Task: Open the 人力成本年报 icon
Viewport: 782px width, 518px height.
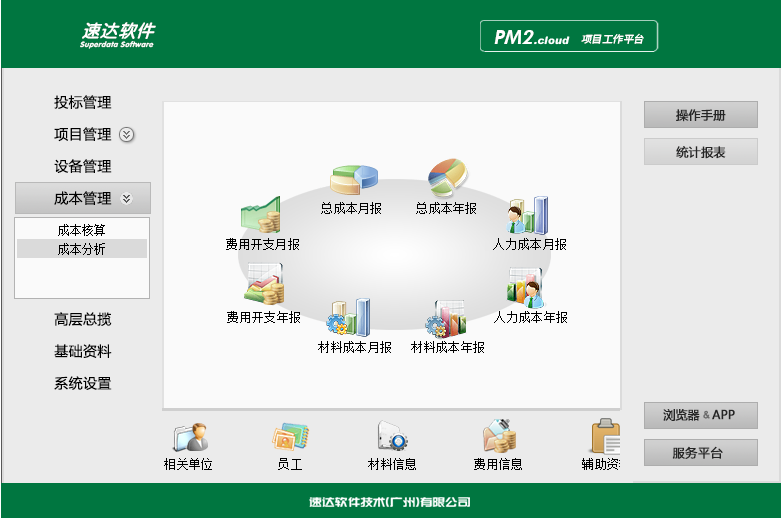Action: point(525,288)
